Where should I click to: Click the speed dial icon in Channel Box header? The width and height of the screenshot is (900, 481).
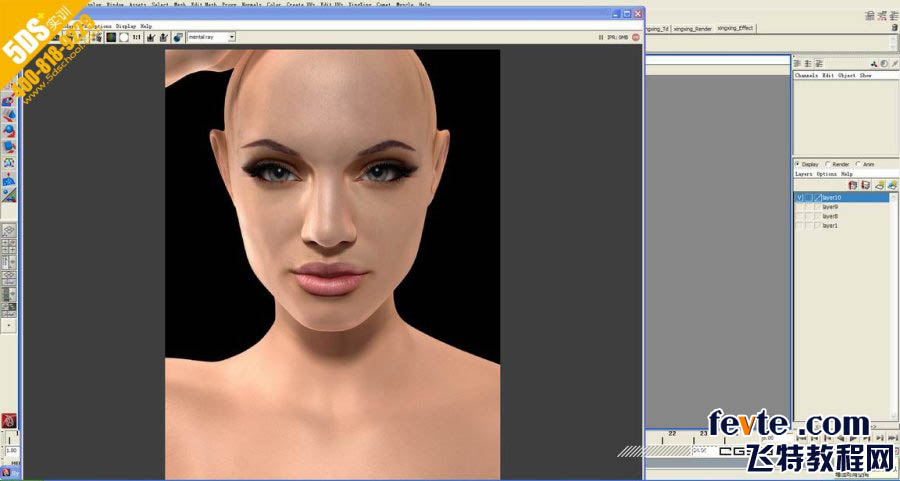click(x=885, y=64)
